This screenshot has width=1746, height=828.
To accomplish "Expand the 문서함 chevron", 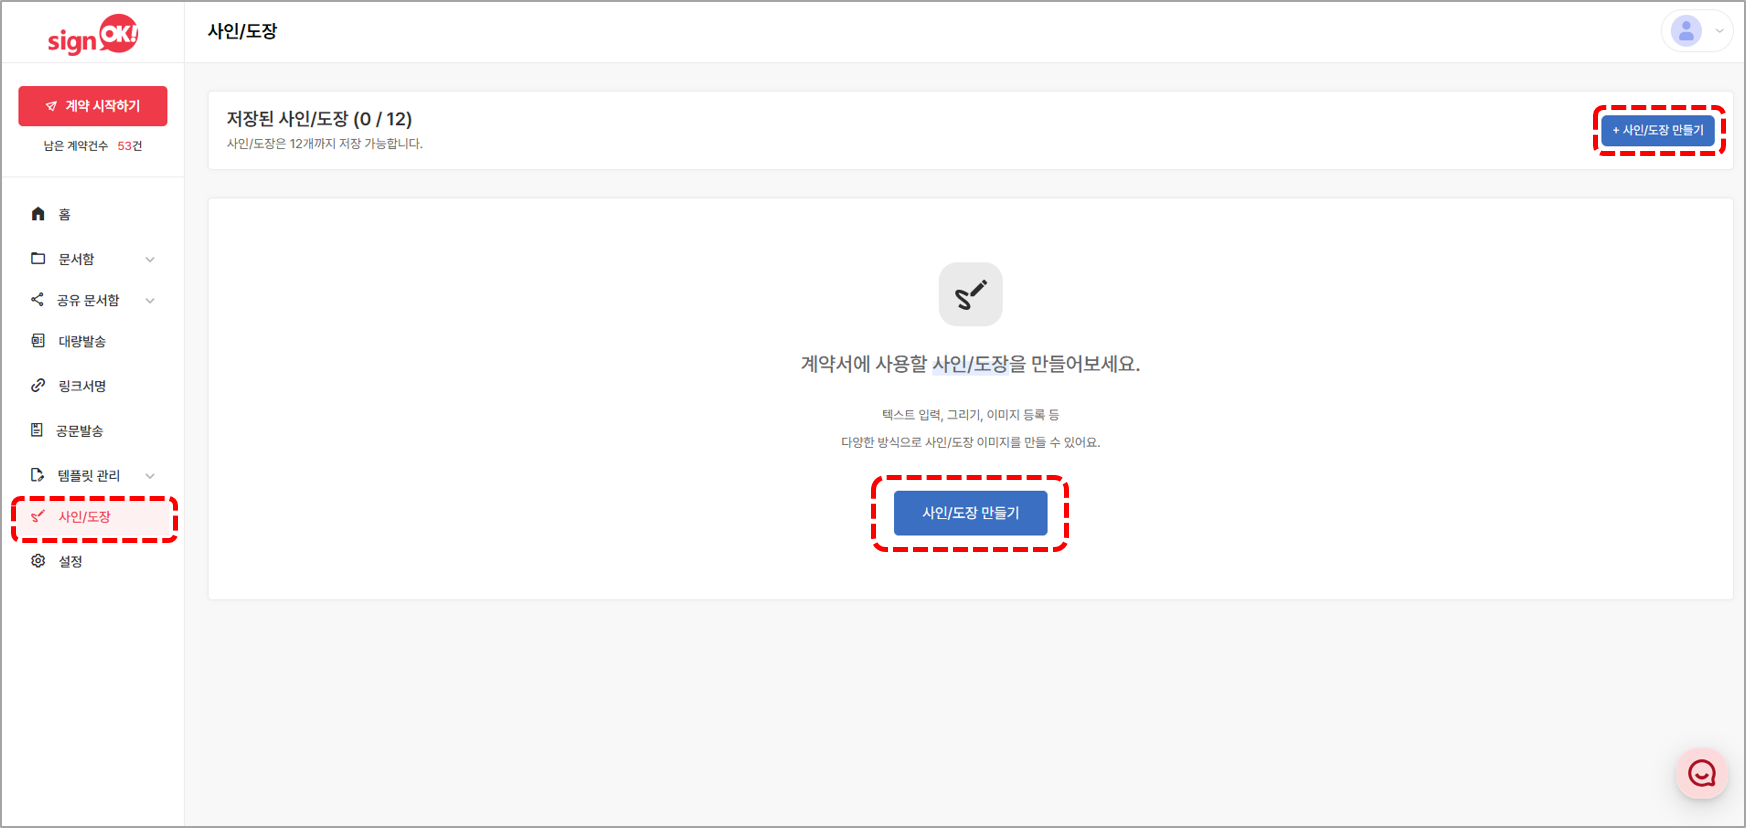I will pos(150,259).
